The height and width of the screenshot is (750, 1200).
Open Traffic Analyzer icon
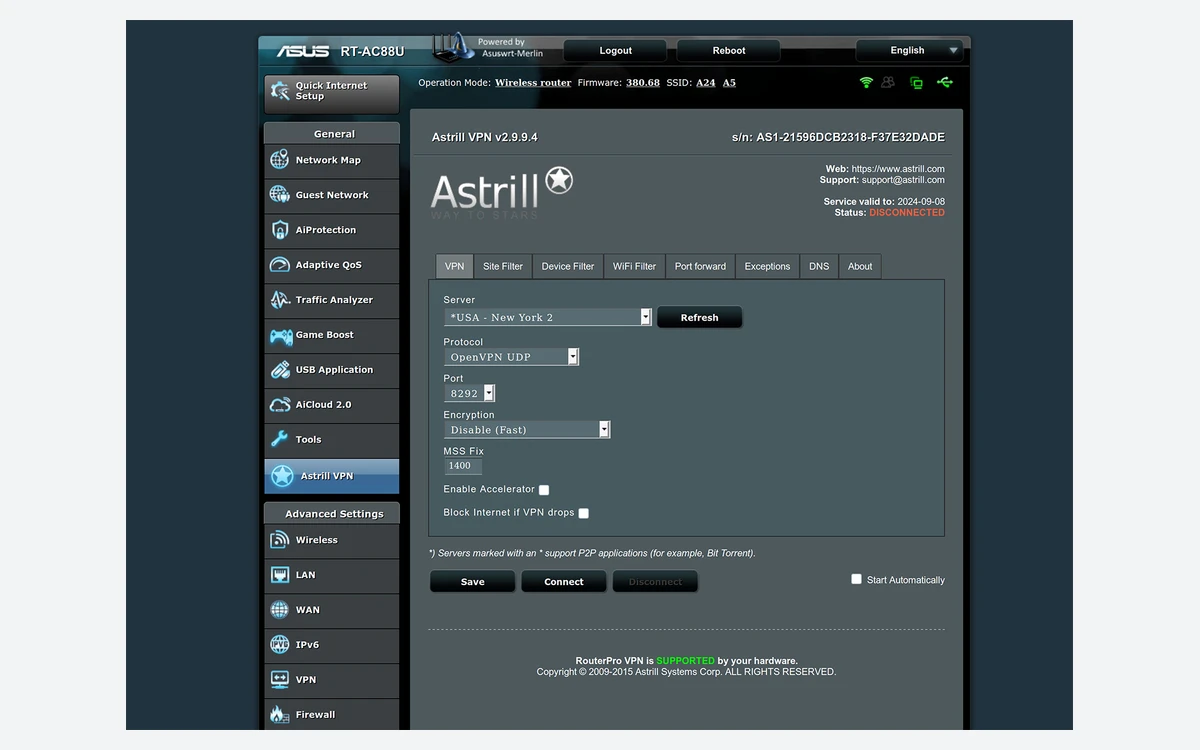click(x=280, y=300)
